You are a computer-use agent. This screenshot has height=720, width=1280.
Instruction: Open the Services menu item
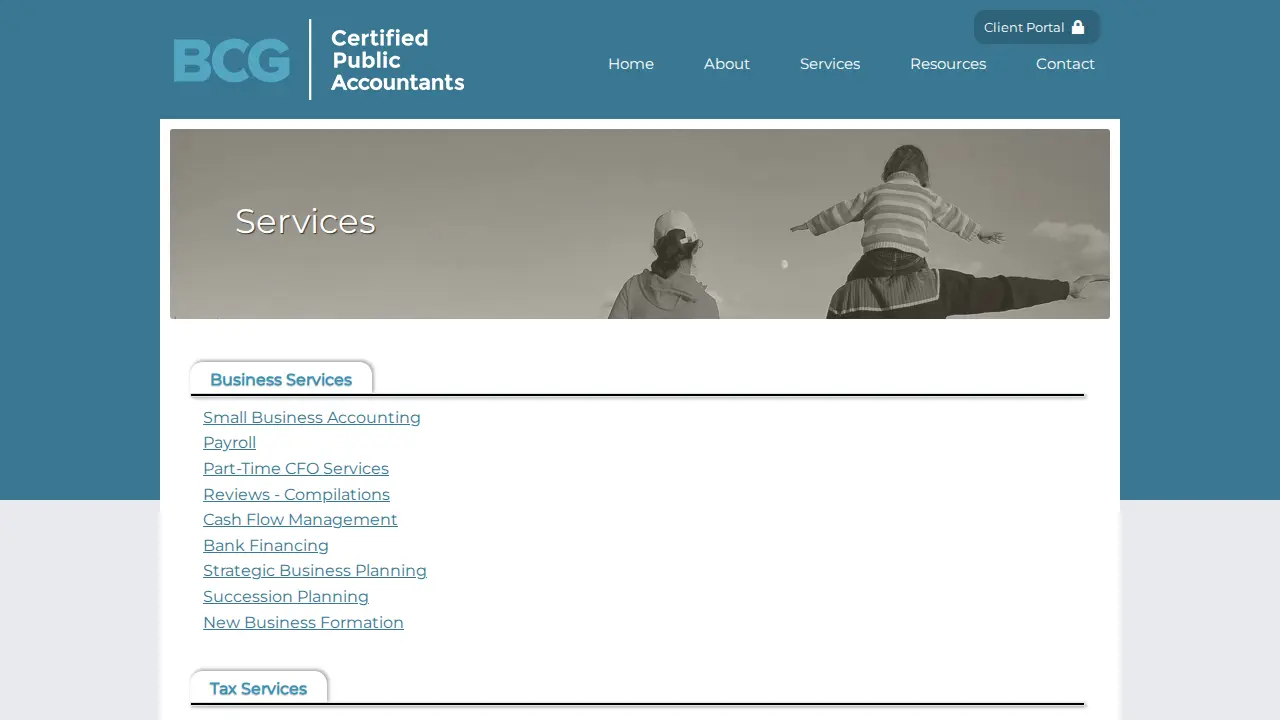point(830,64)
